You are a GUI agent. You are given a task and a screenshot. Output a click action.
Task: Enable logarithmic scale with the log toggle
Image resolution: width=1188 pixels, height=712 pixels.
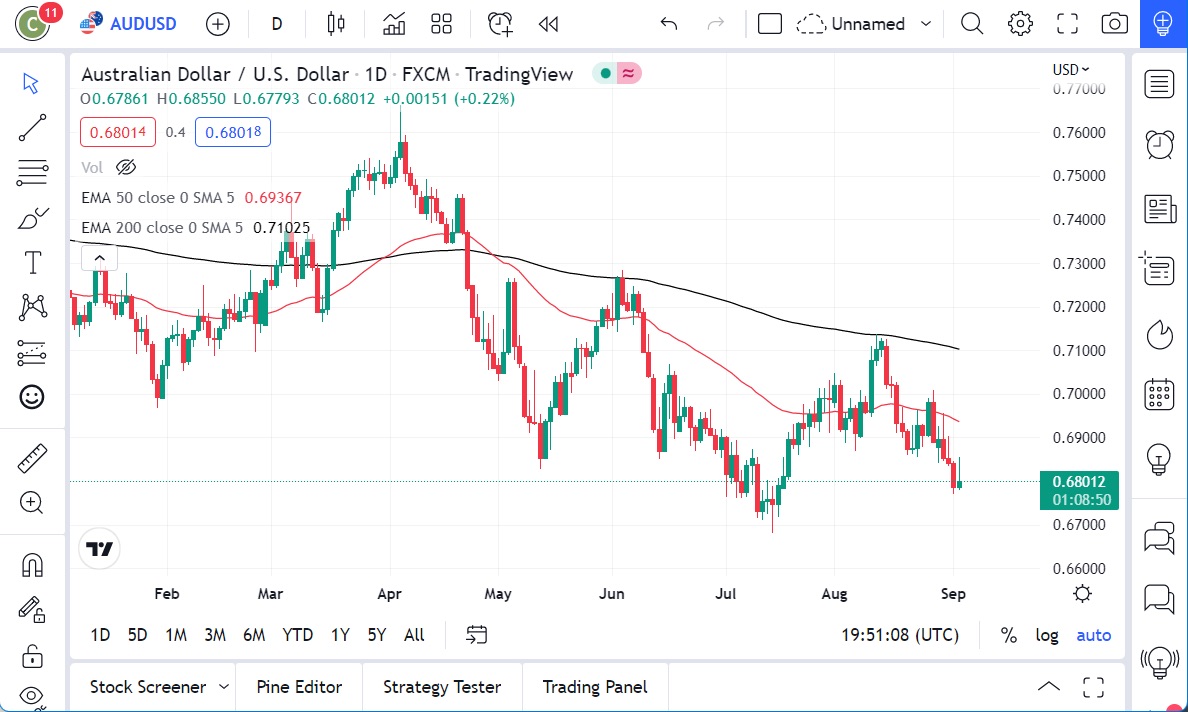click(x=1046, y=635)
